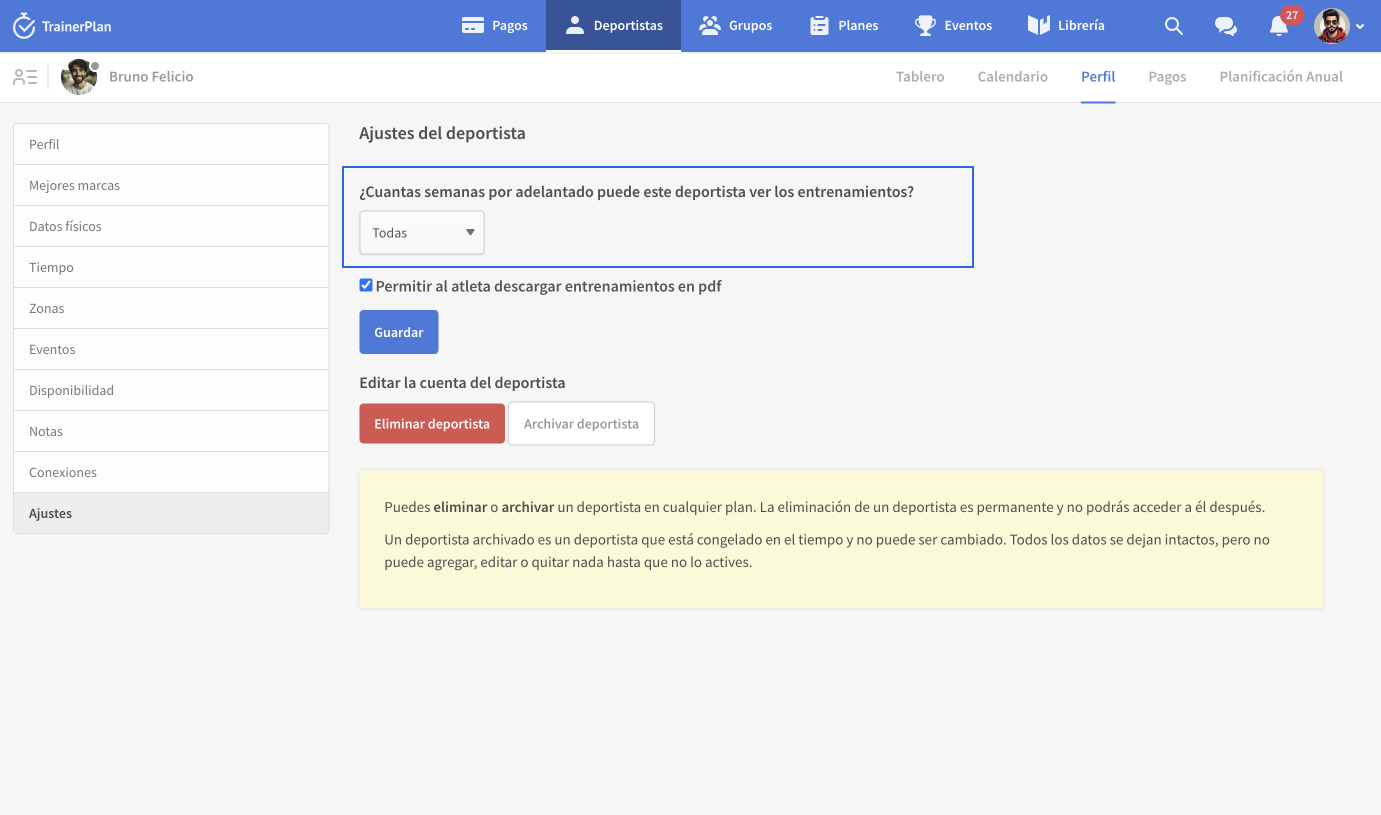This screenshot has width=1381, height=815.
Task: Expand the user account avatar menu
Action: click(1338, 26)
